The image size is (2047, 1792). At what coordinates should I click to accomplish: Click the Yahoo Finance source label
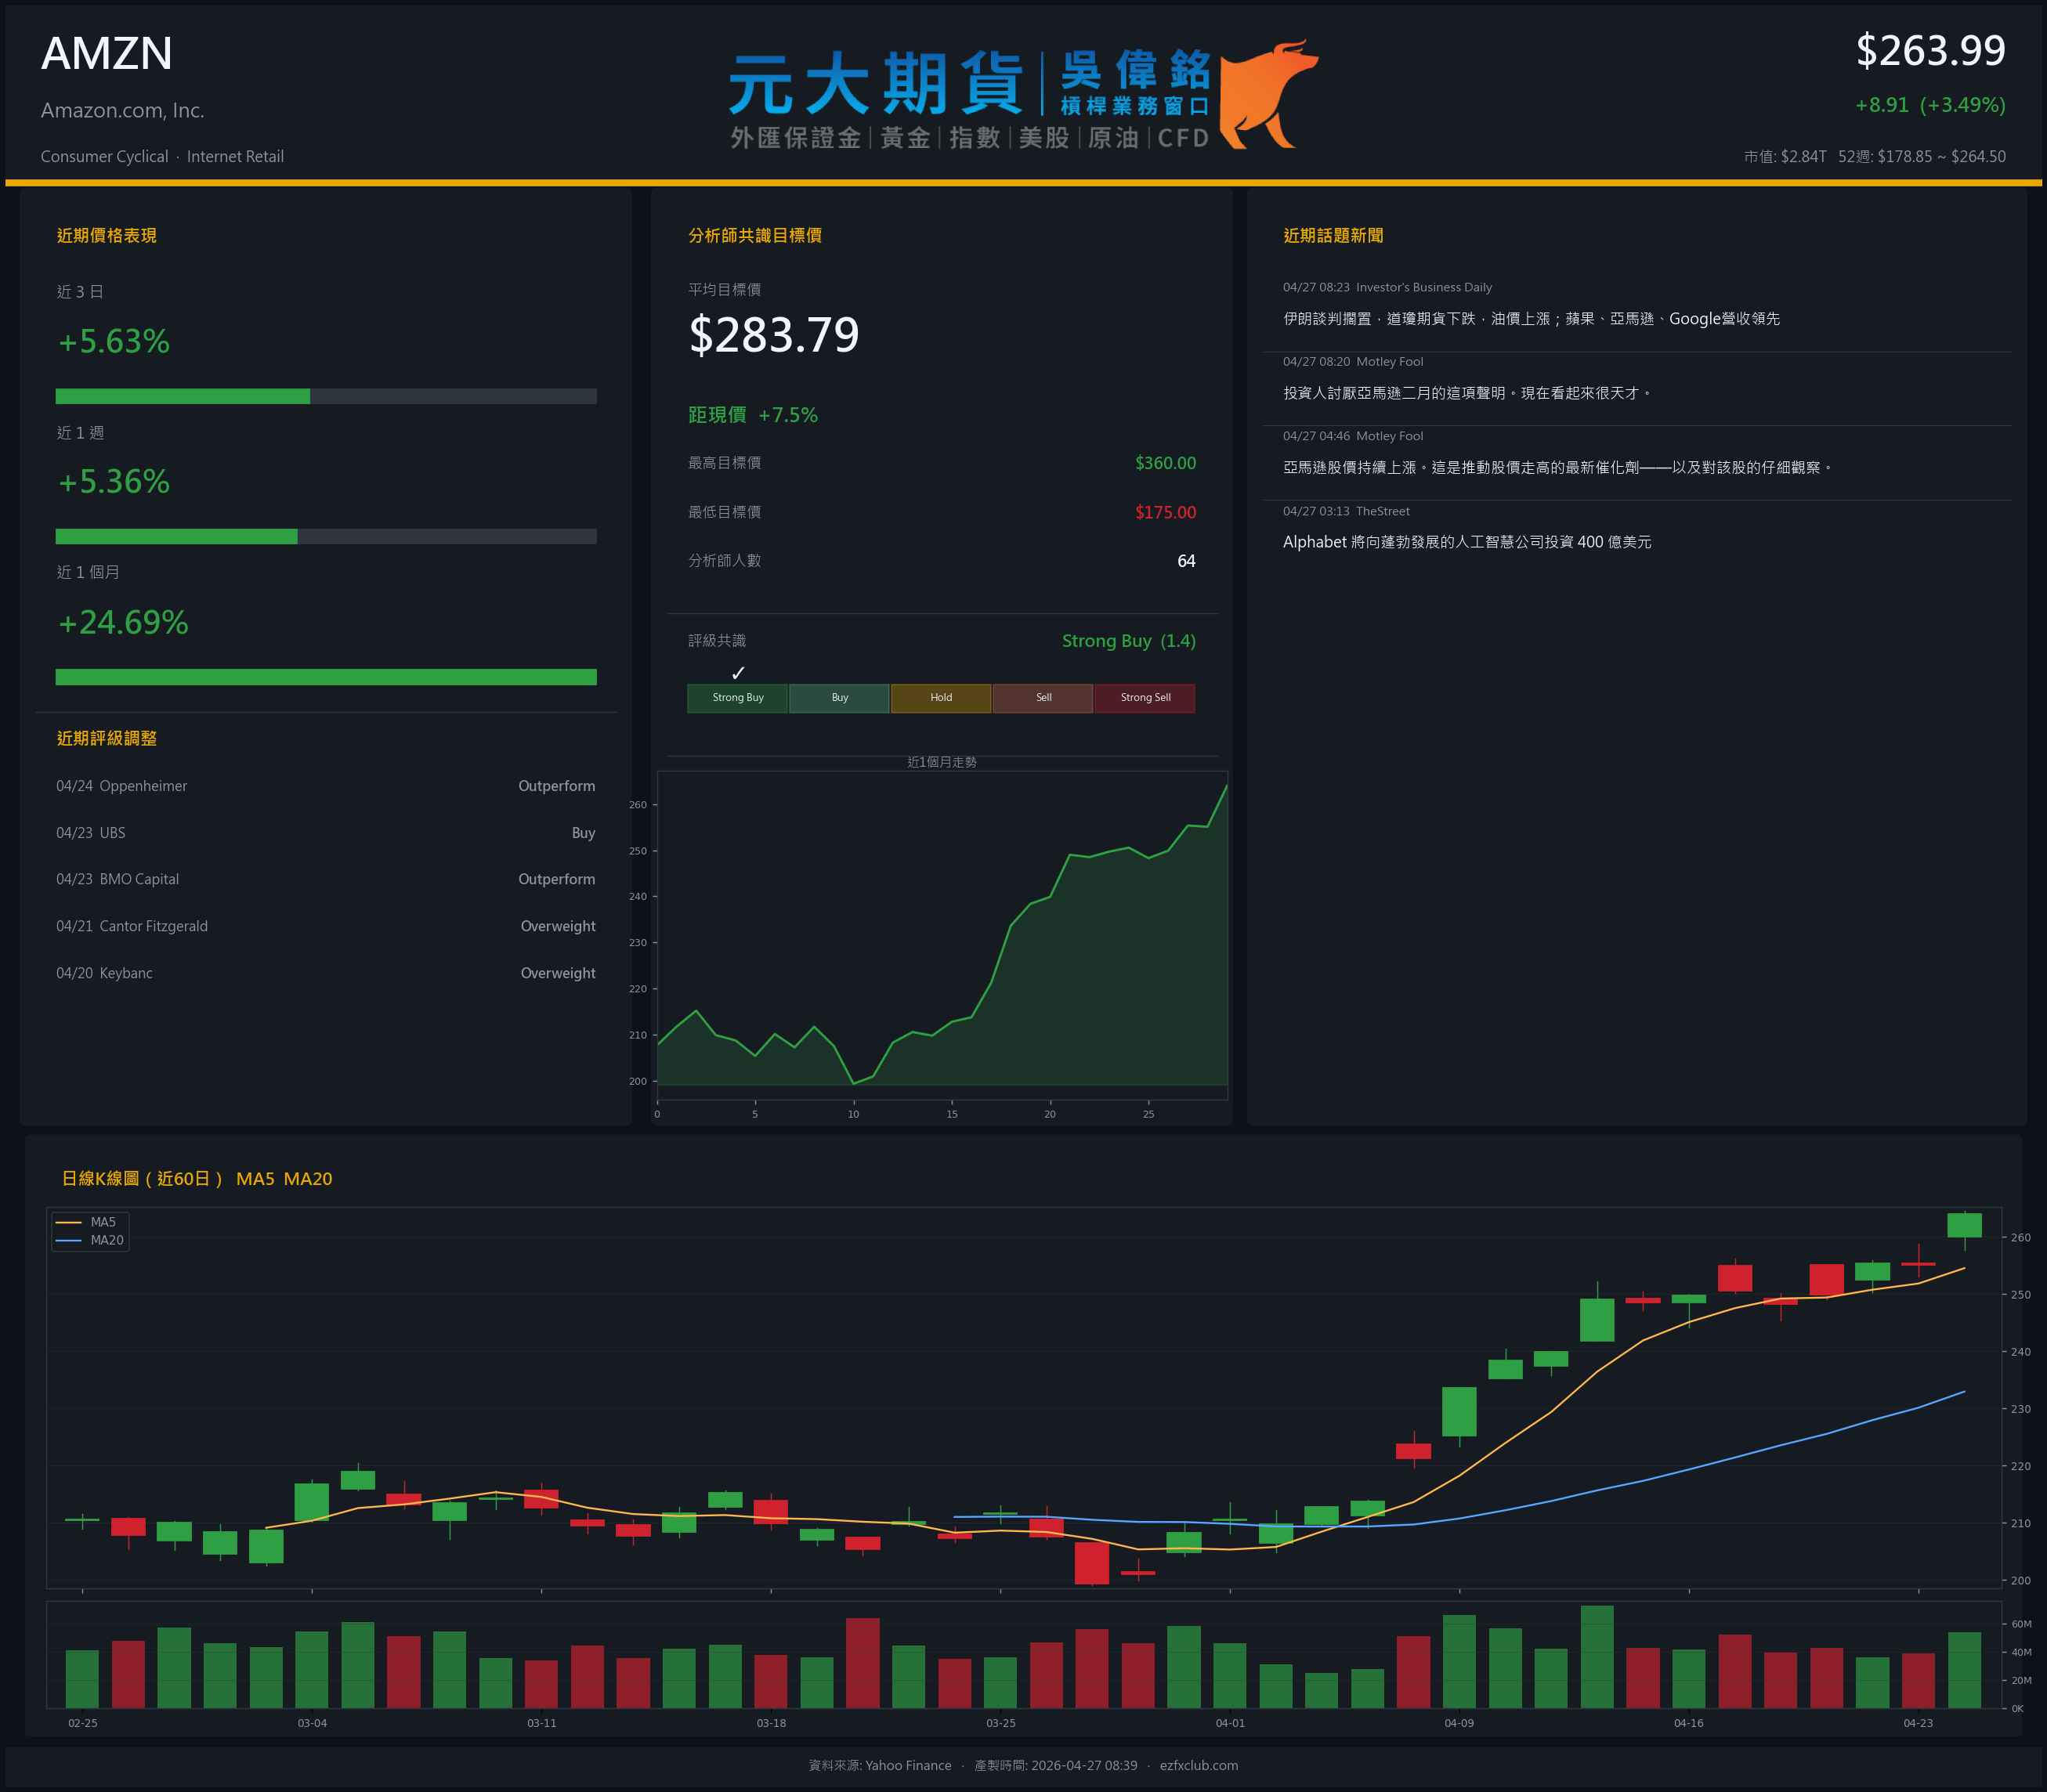pyautogui.click(x=908, y=1765)
